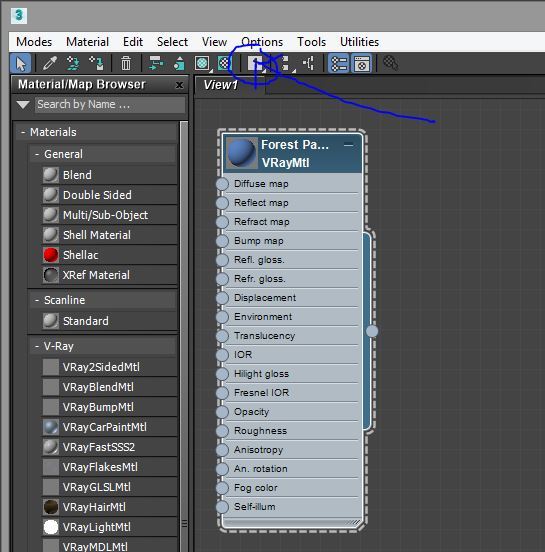The image size is (545, 552).
Task: Click the Layout Children icon
Action: [x=309, y=64]
